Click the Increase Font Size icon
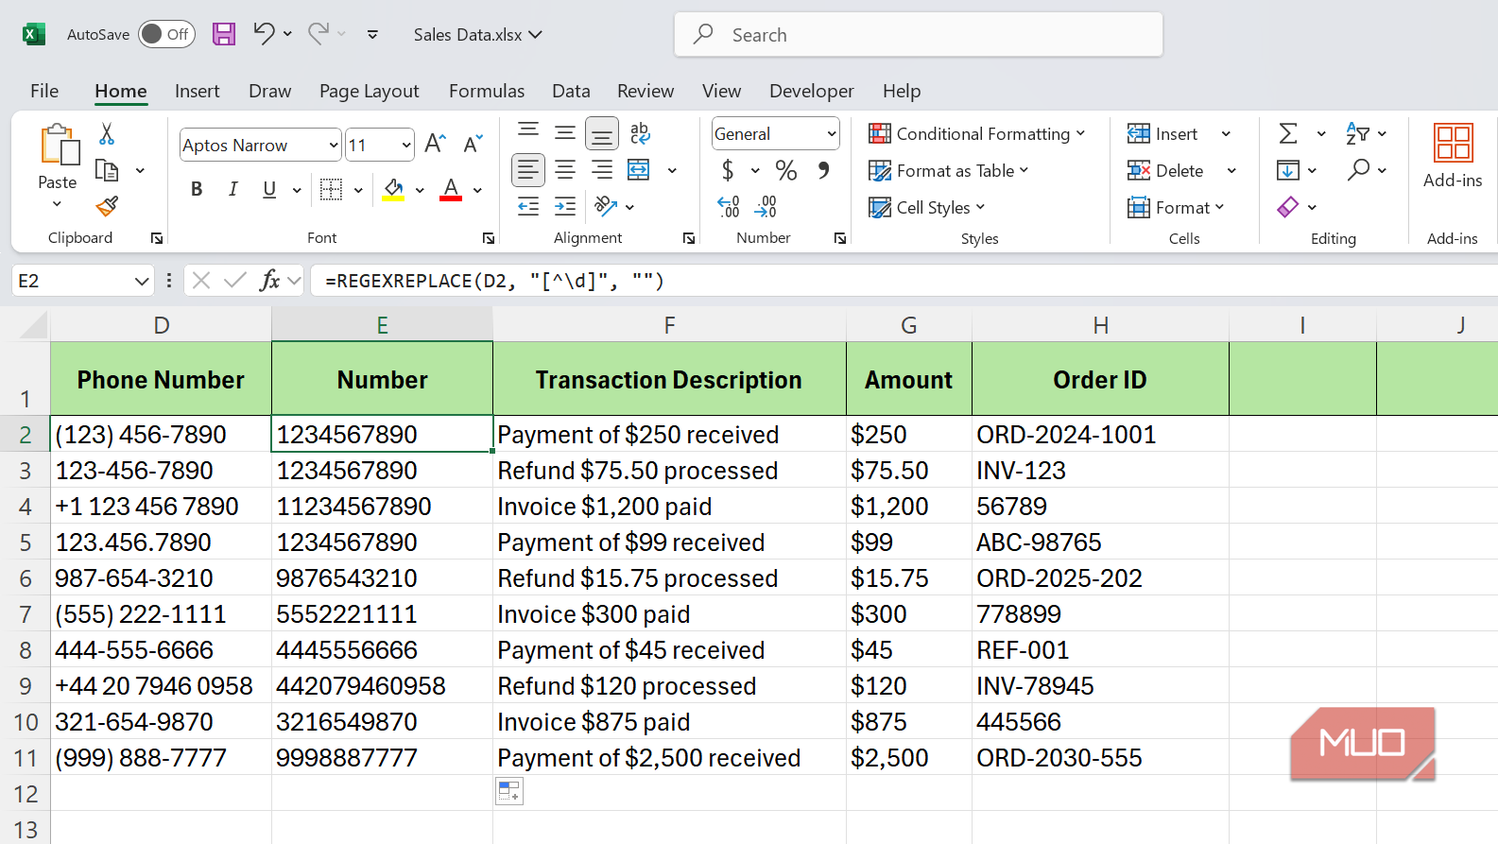 pos(435,144)
